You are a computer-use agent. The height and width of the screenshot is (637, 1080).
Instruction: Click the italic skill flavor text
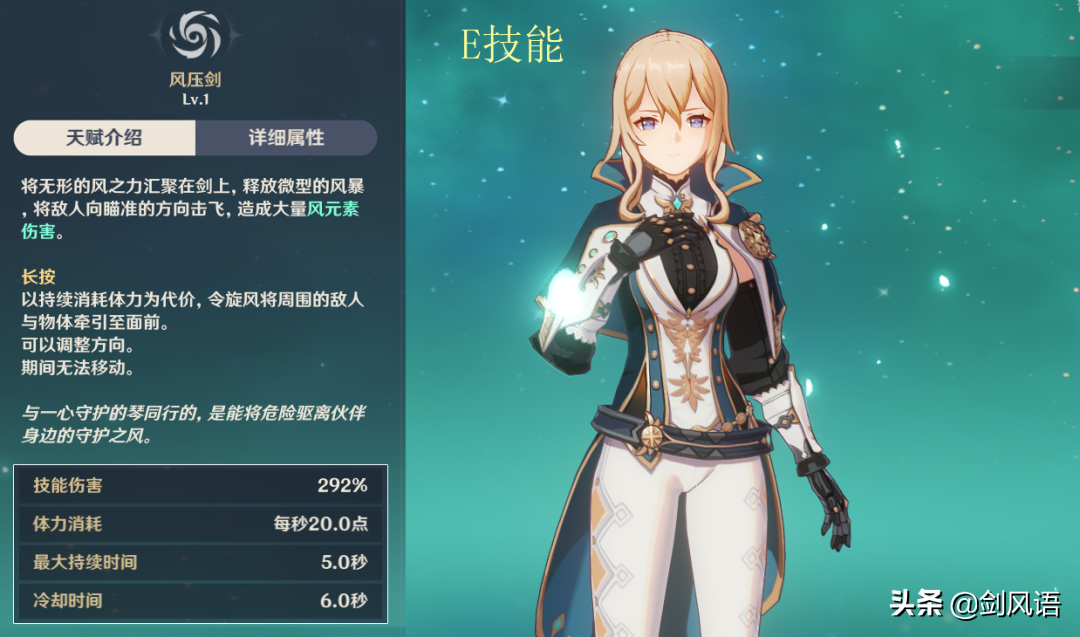[x=193, y=424]
